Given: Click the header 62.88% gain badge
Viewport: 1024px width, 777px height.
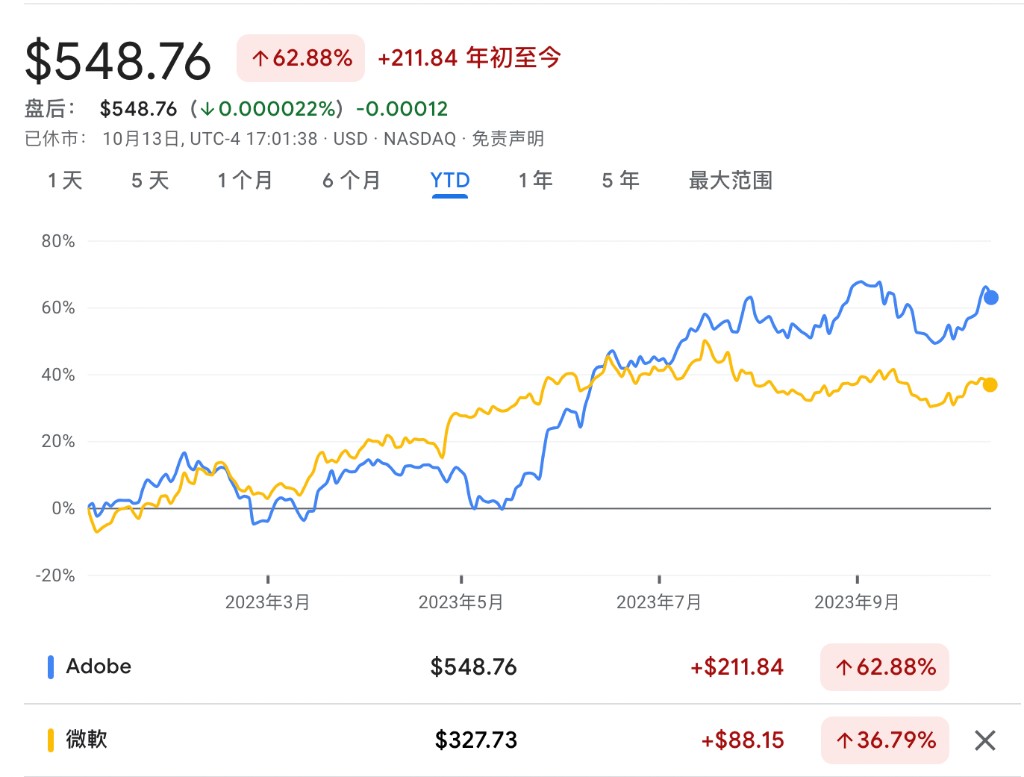Looking at the screenshot, I should [300, 59].
